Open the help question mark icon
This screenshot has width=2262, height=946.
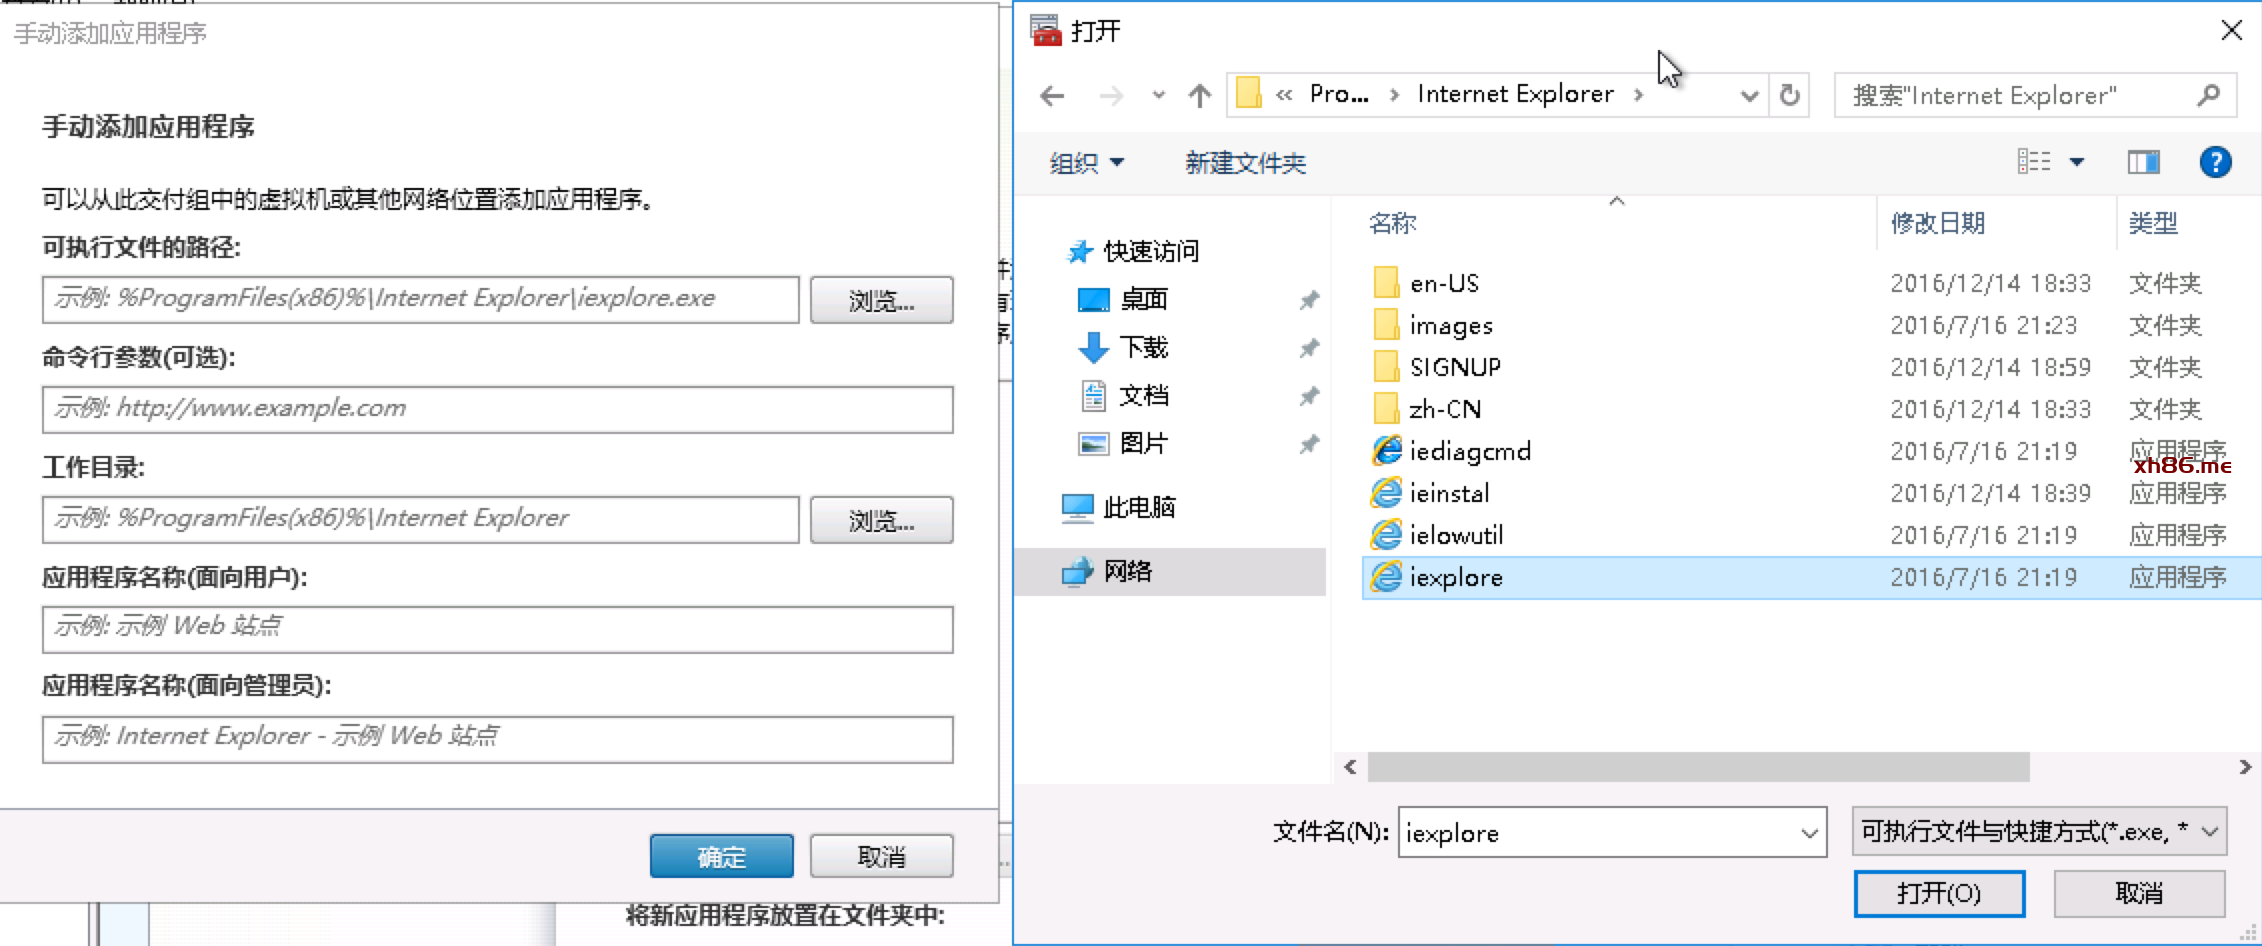(x=2215, y=162)
